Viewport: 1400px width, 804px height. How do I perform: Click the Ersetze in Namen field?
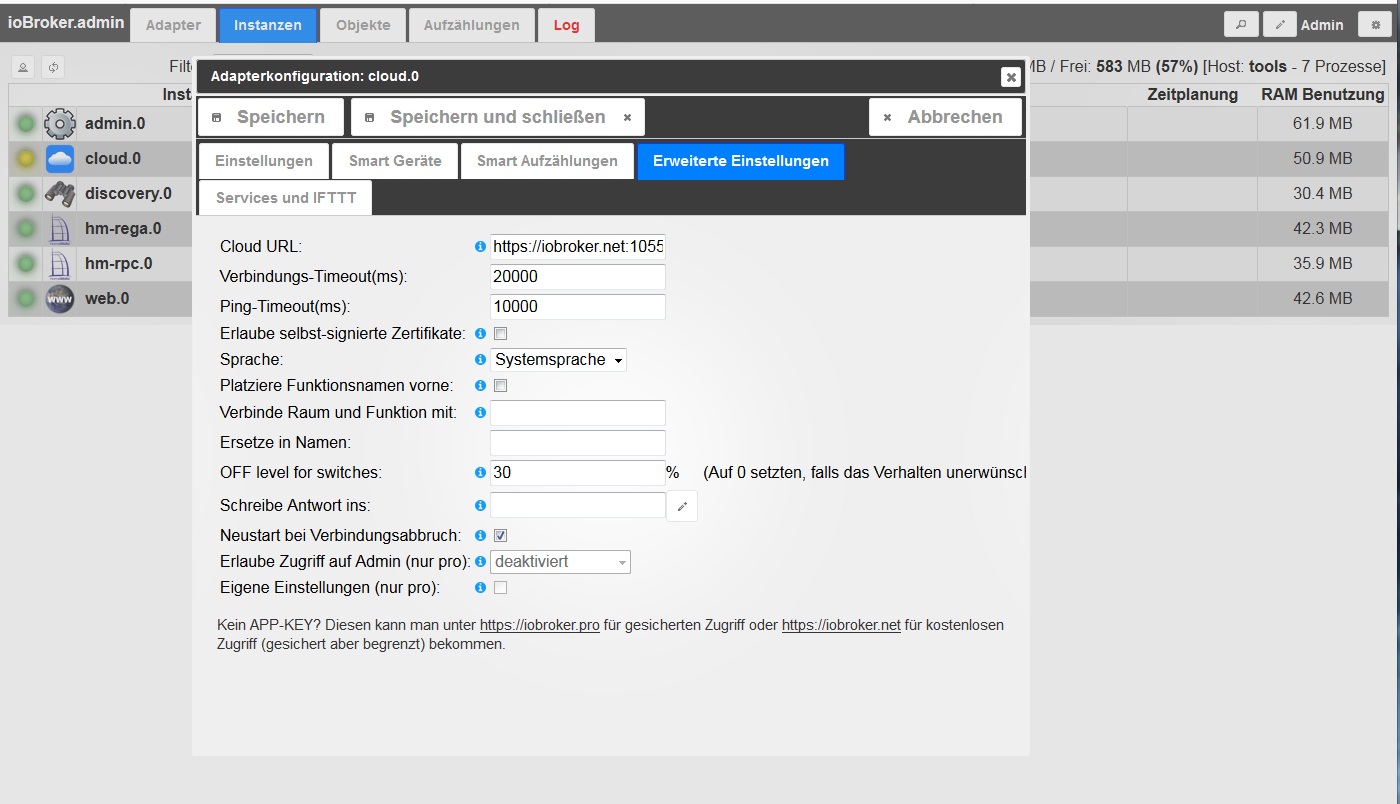578,443
